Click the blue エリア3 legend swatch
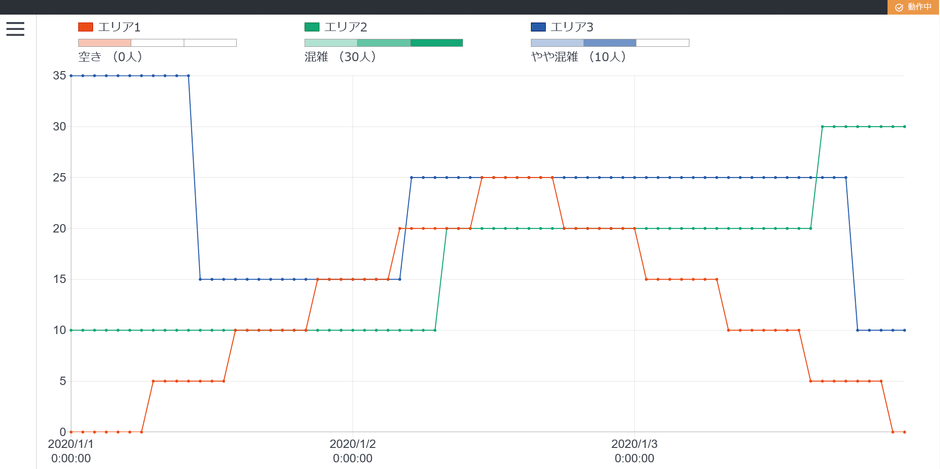 tap(538, 27)
